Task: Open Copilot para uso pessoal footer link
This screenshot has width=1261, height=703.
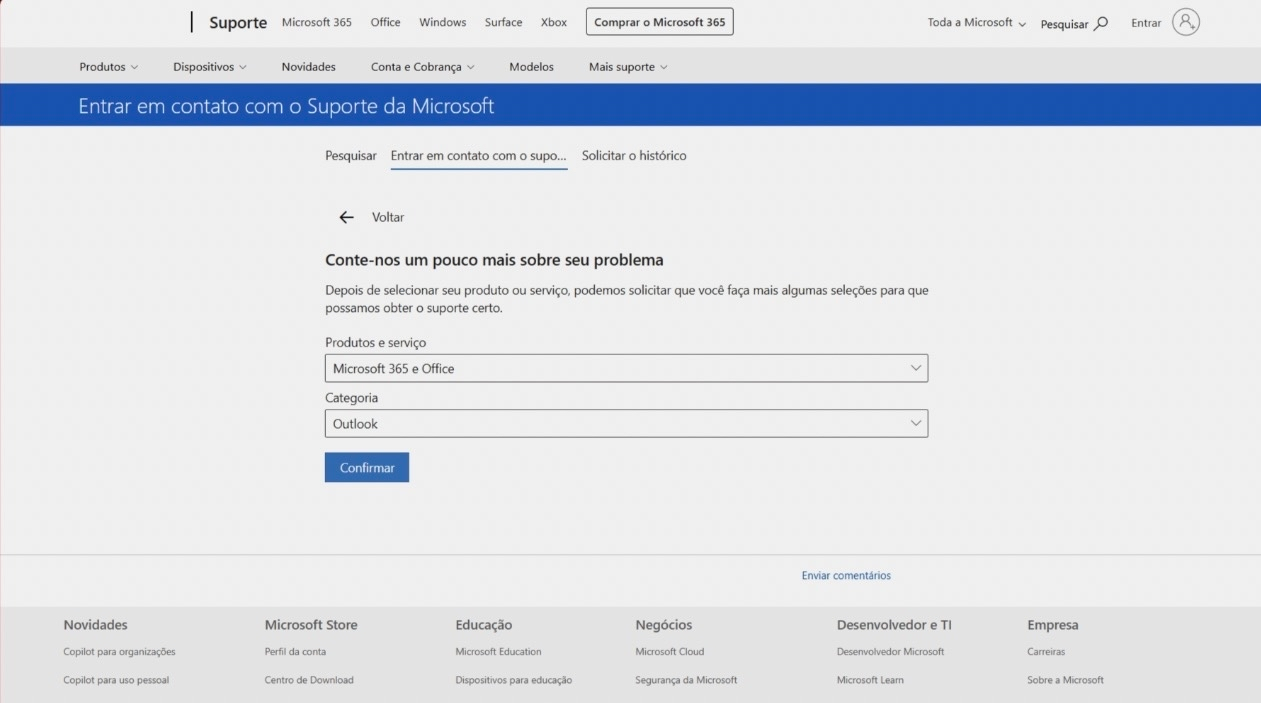Action: click(x=116, y=680)
